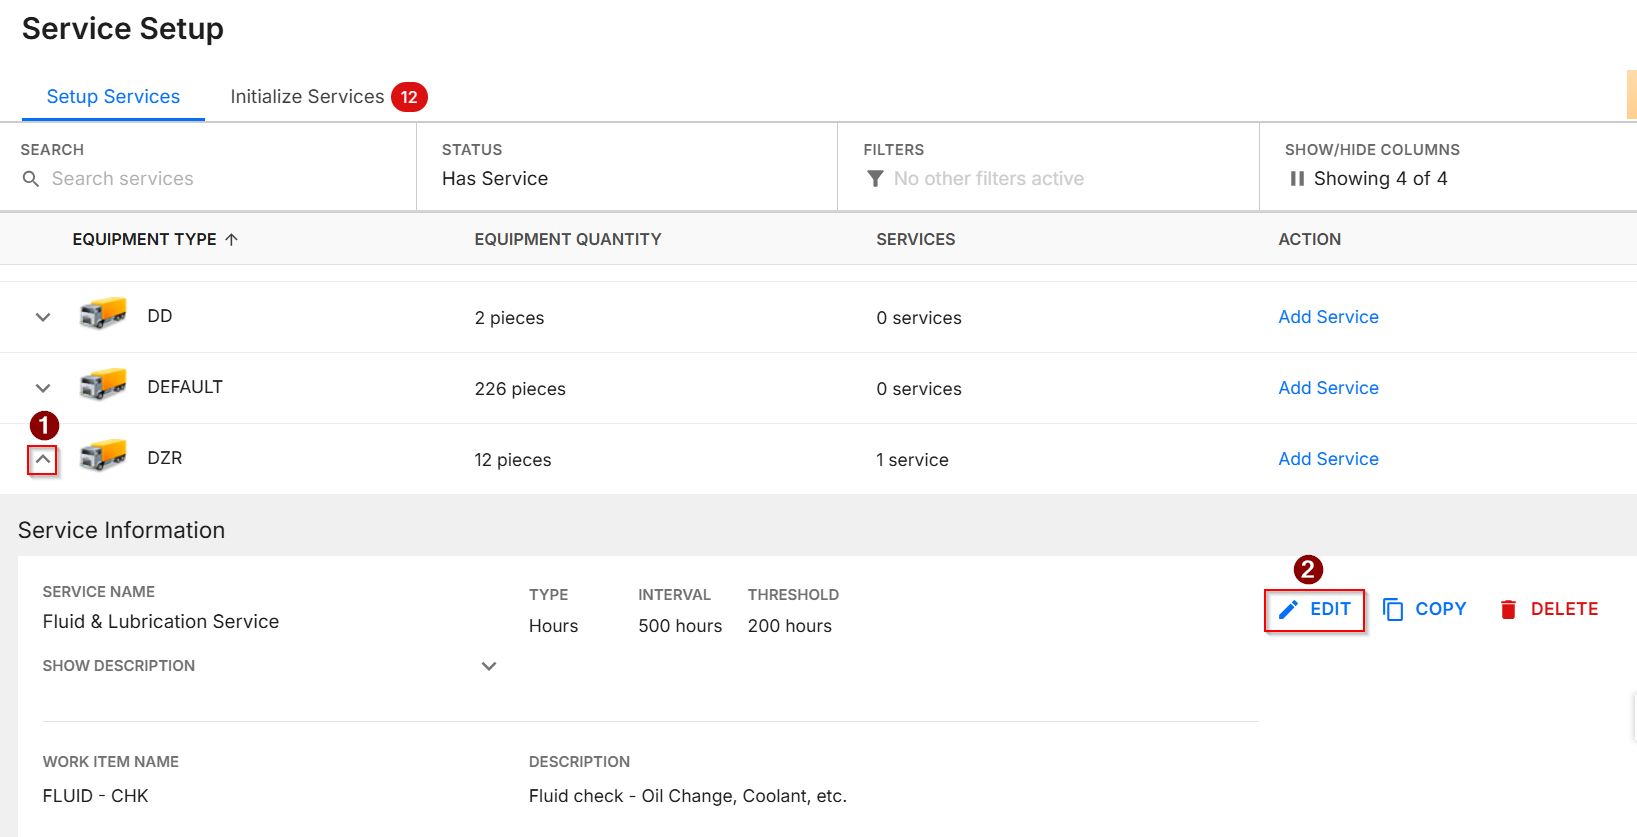The width and height of the screenshot is (1637, 837).
Task: Click the red 12 badge on Initialize Services
Action: 409,97
